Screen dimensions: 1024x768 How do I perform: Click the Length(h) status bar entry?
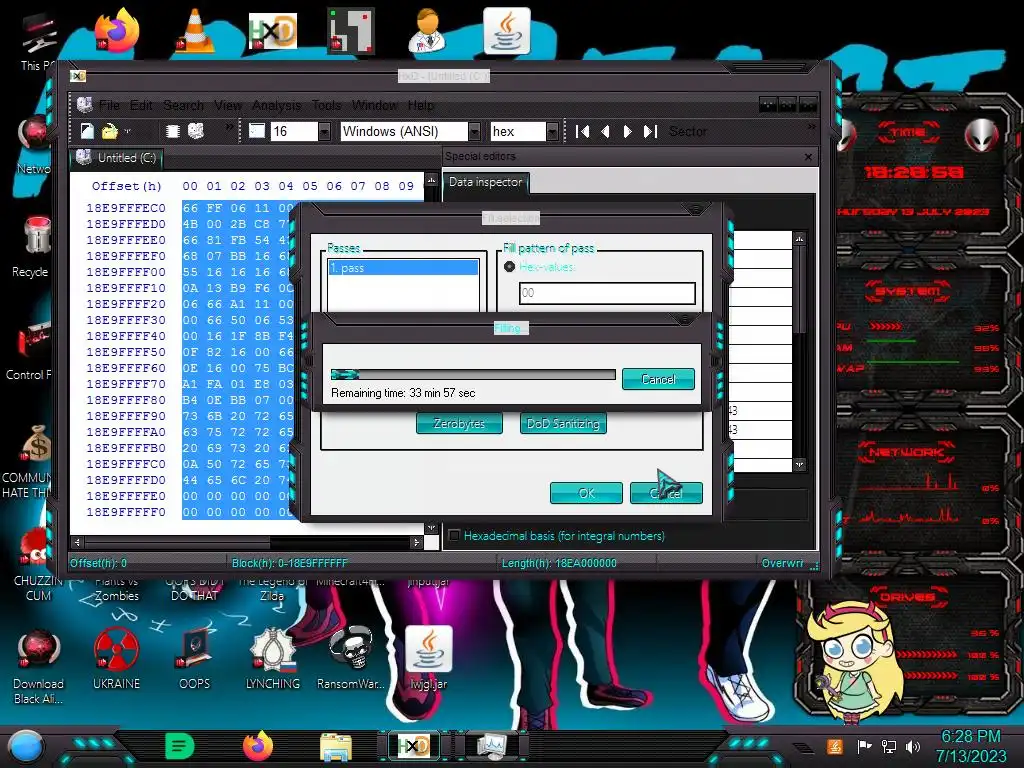click(559, 563)
